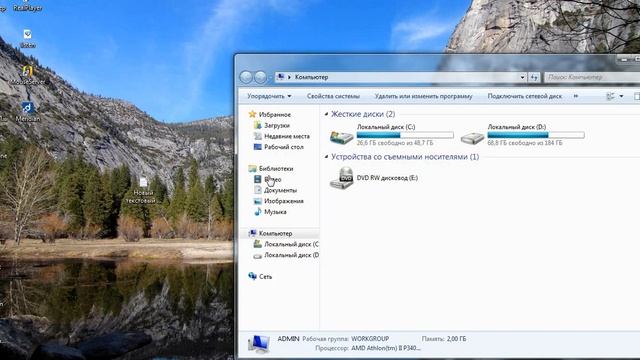The width and height of the screenshot is (640, 360).
Task: Select Локальный диск (D:) in navigation tree
Action: point(286,255)
